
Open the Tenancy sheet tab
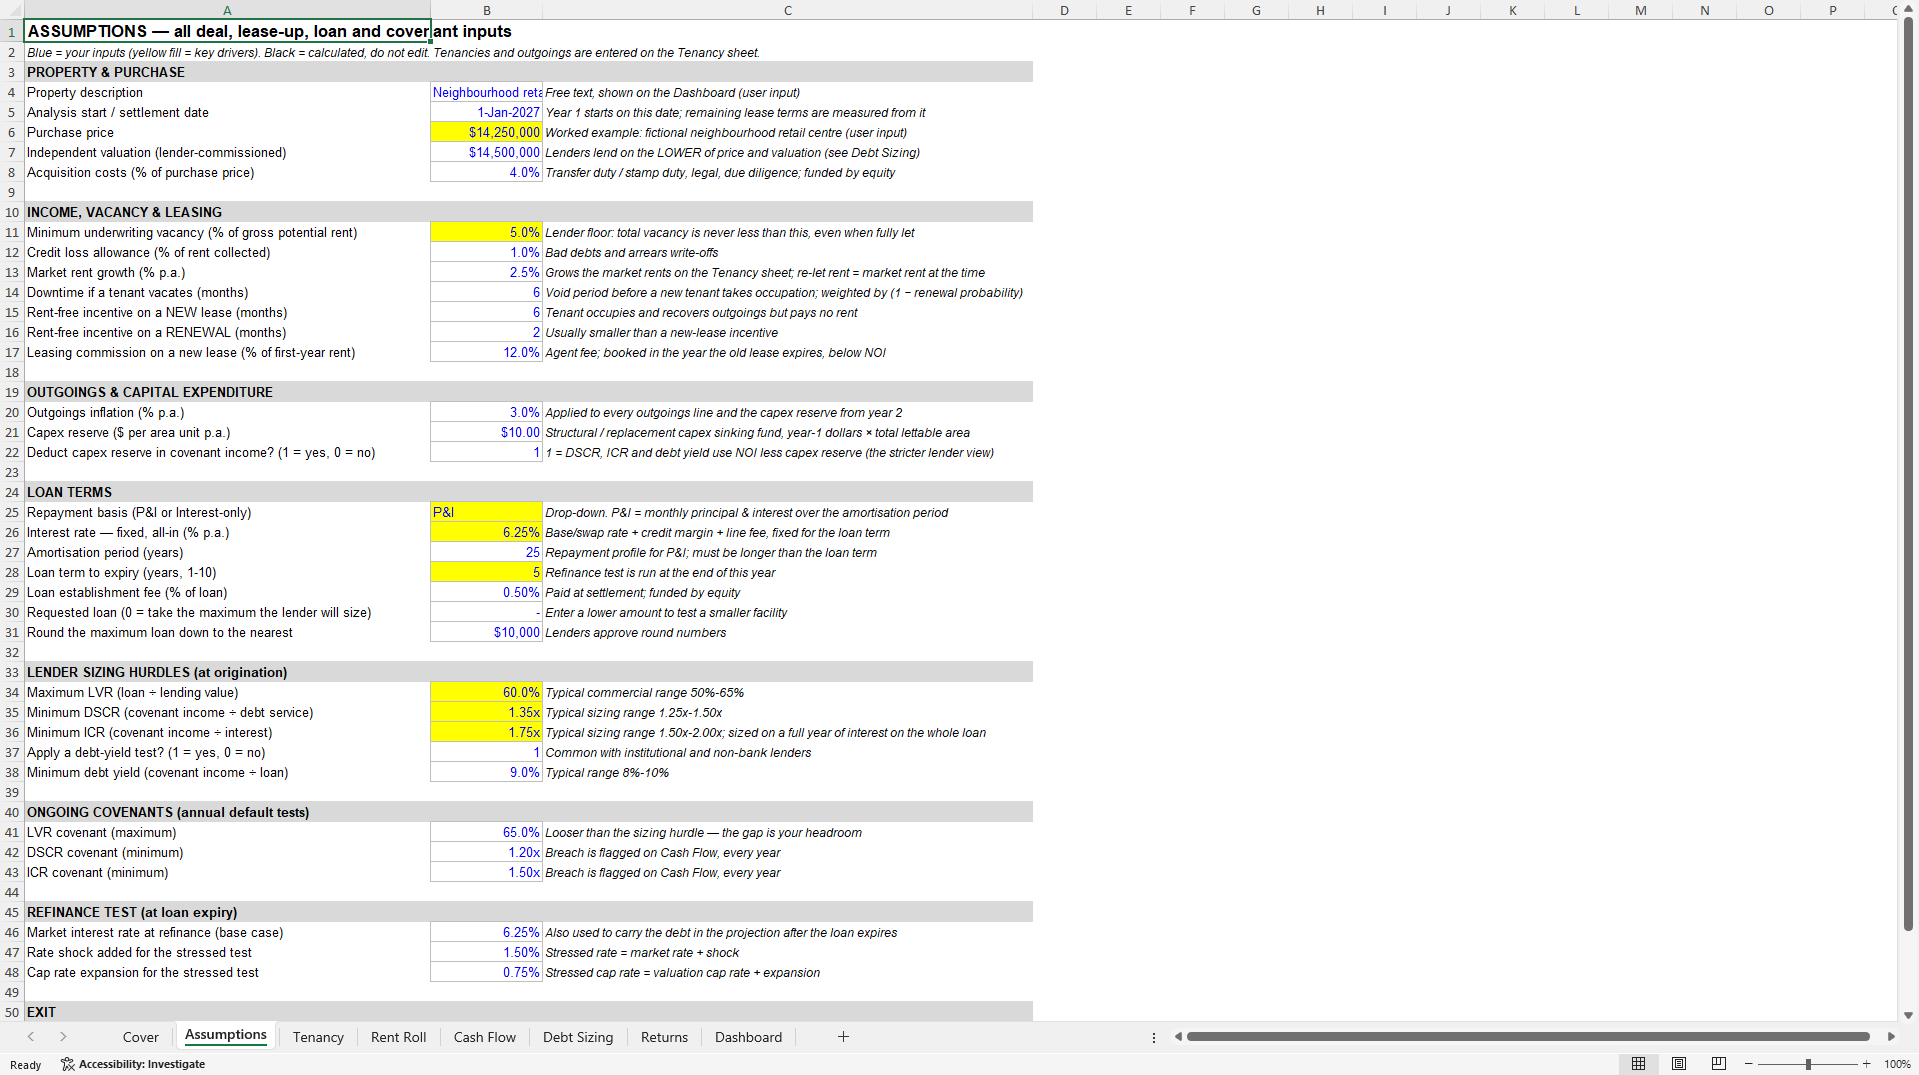click(318, 1037)
